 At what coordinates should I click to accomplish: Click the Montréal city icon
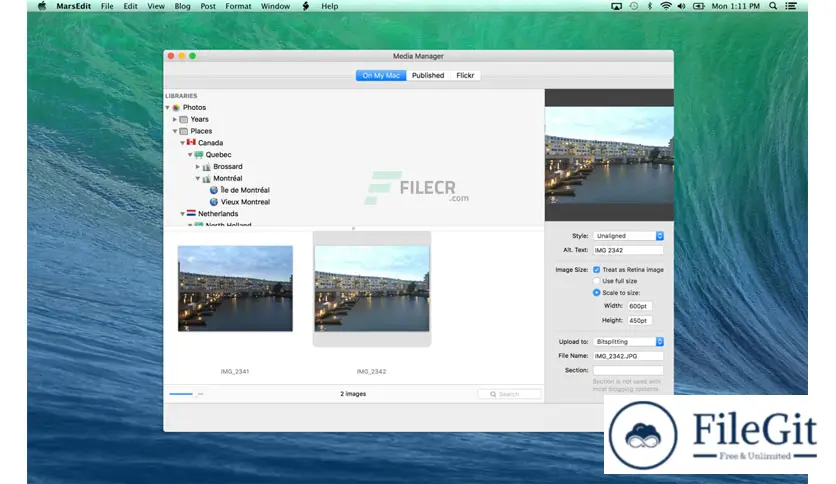pos(206,179)
